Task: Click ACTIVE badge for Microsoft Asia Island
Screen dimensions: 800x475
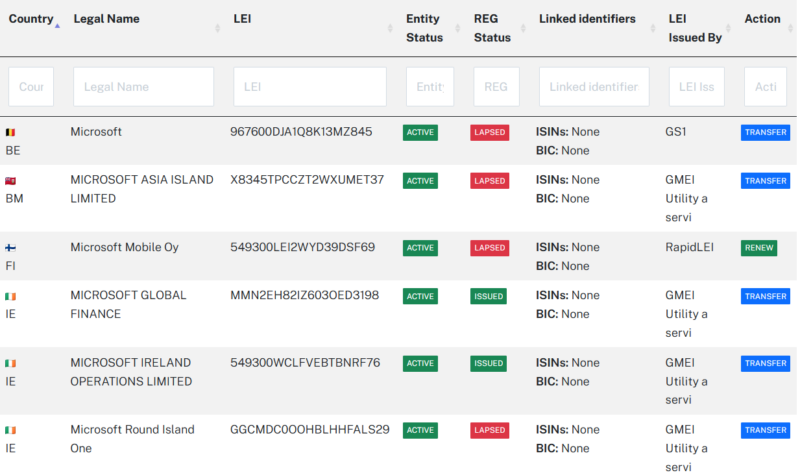Action: click(420, 181)
